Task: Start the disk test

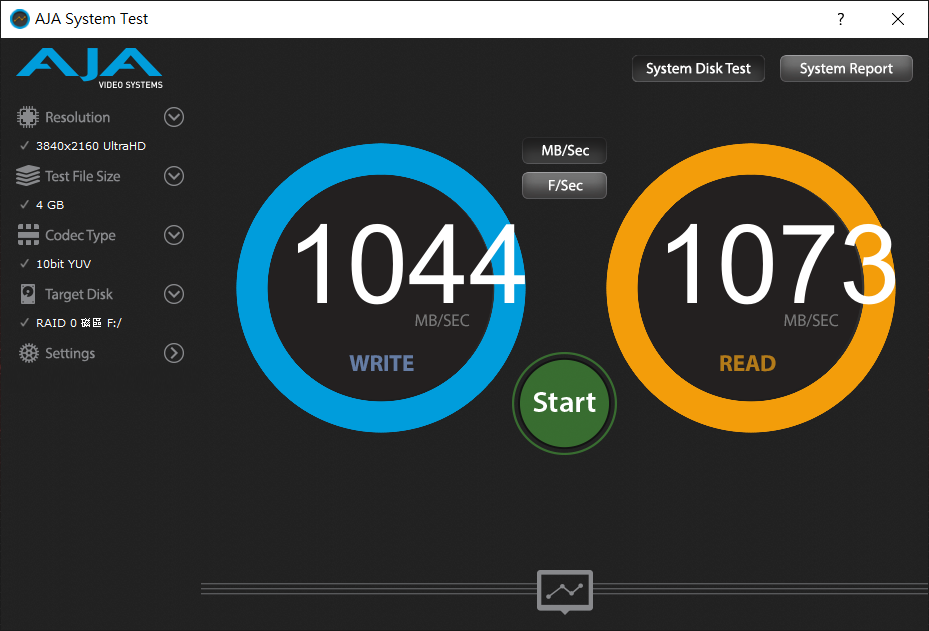Action: 564,403
